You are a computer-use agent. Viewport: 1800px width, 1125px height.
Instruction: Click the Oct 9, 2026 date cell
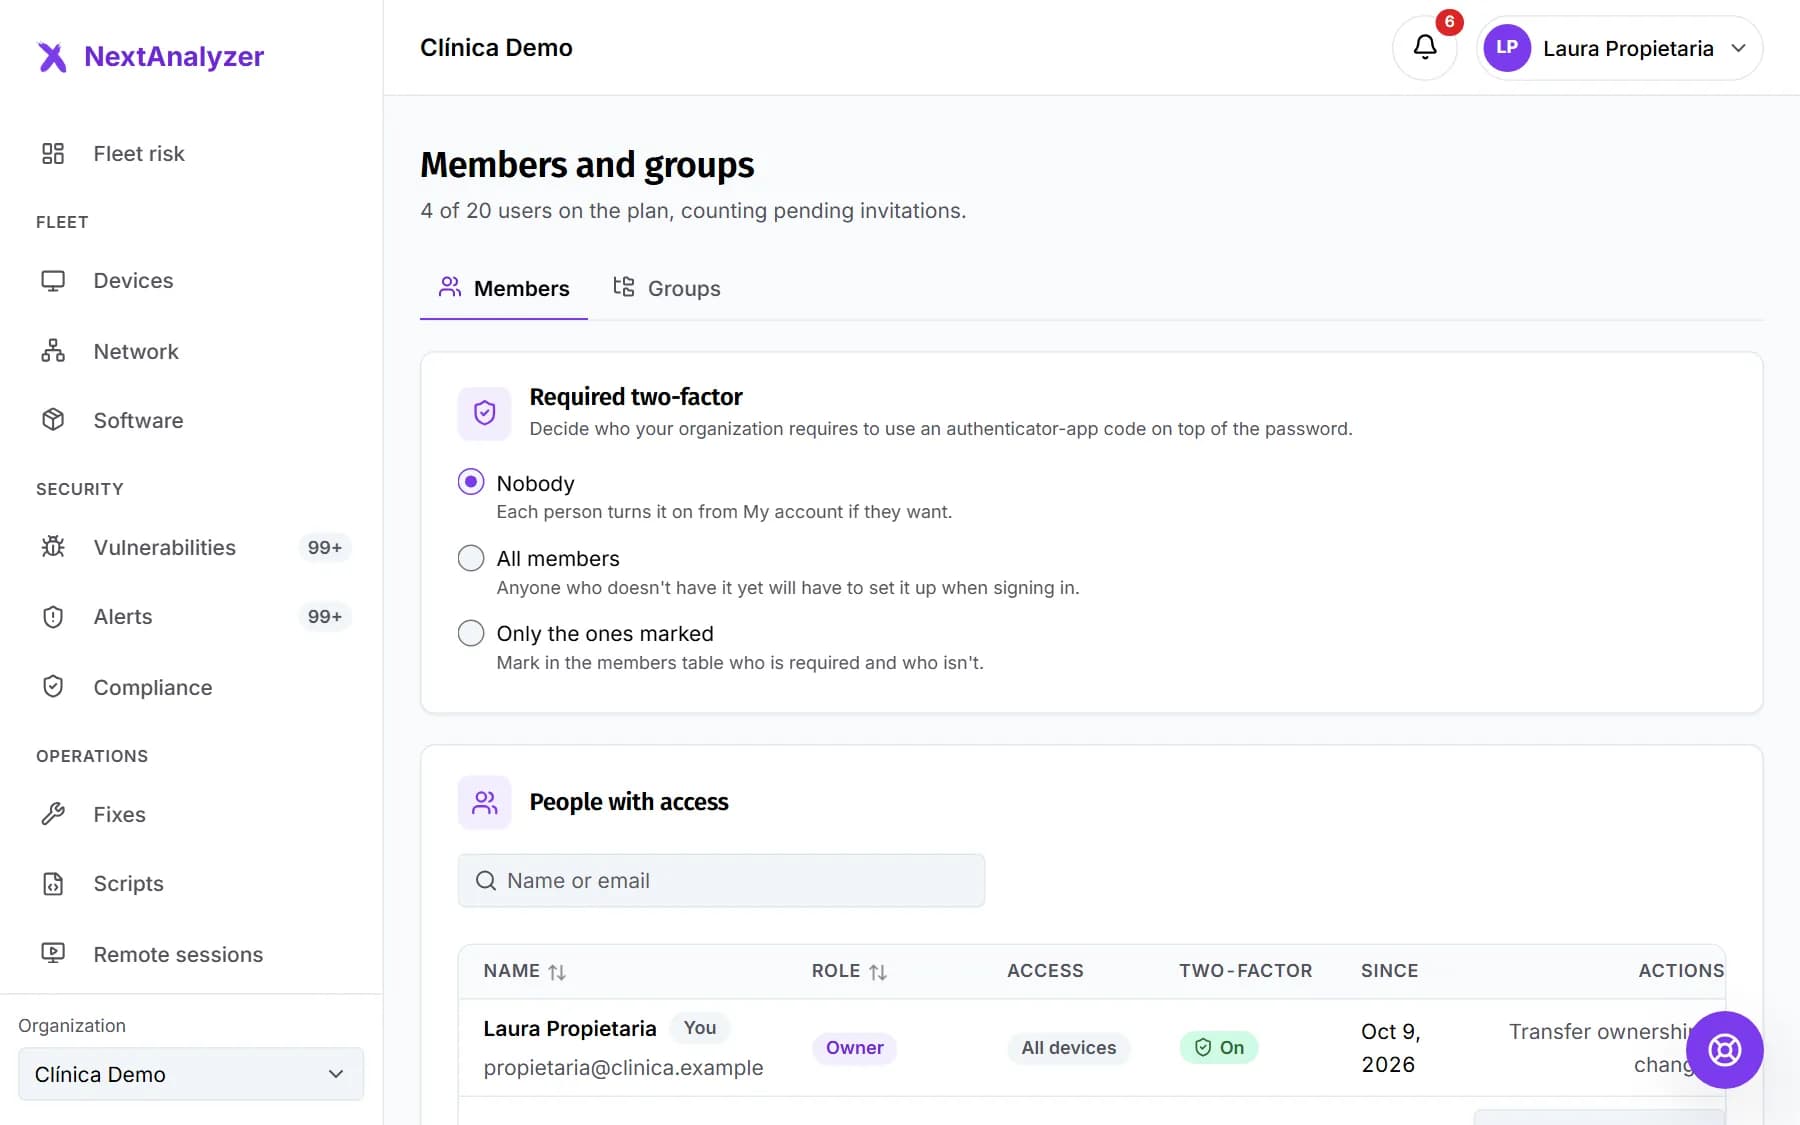(x=1391, y=1048)
